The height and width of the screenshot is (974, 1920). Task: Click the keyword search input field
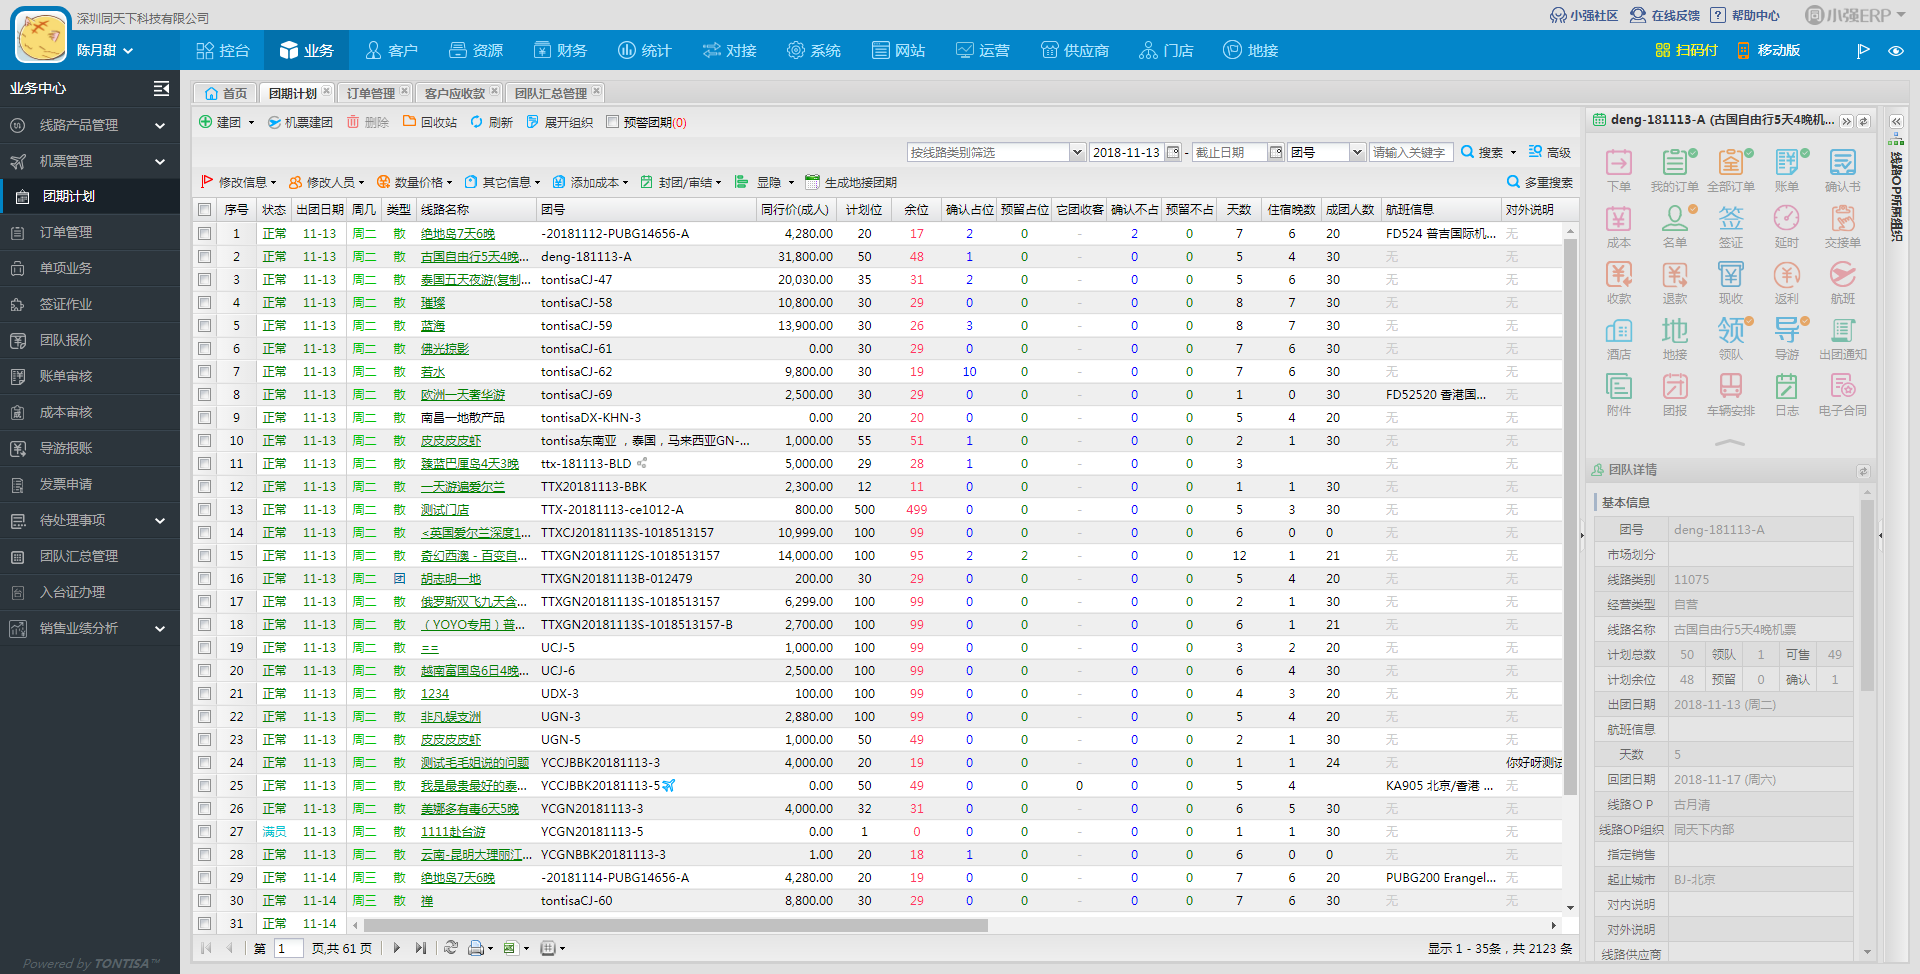[x=1410, y=152]
